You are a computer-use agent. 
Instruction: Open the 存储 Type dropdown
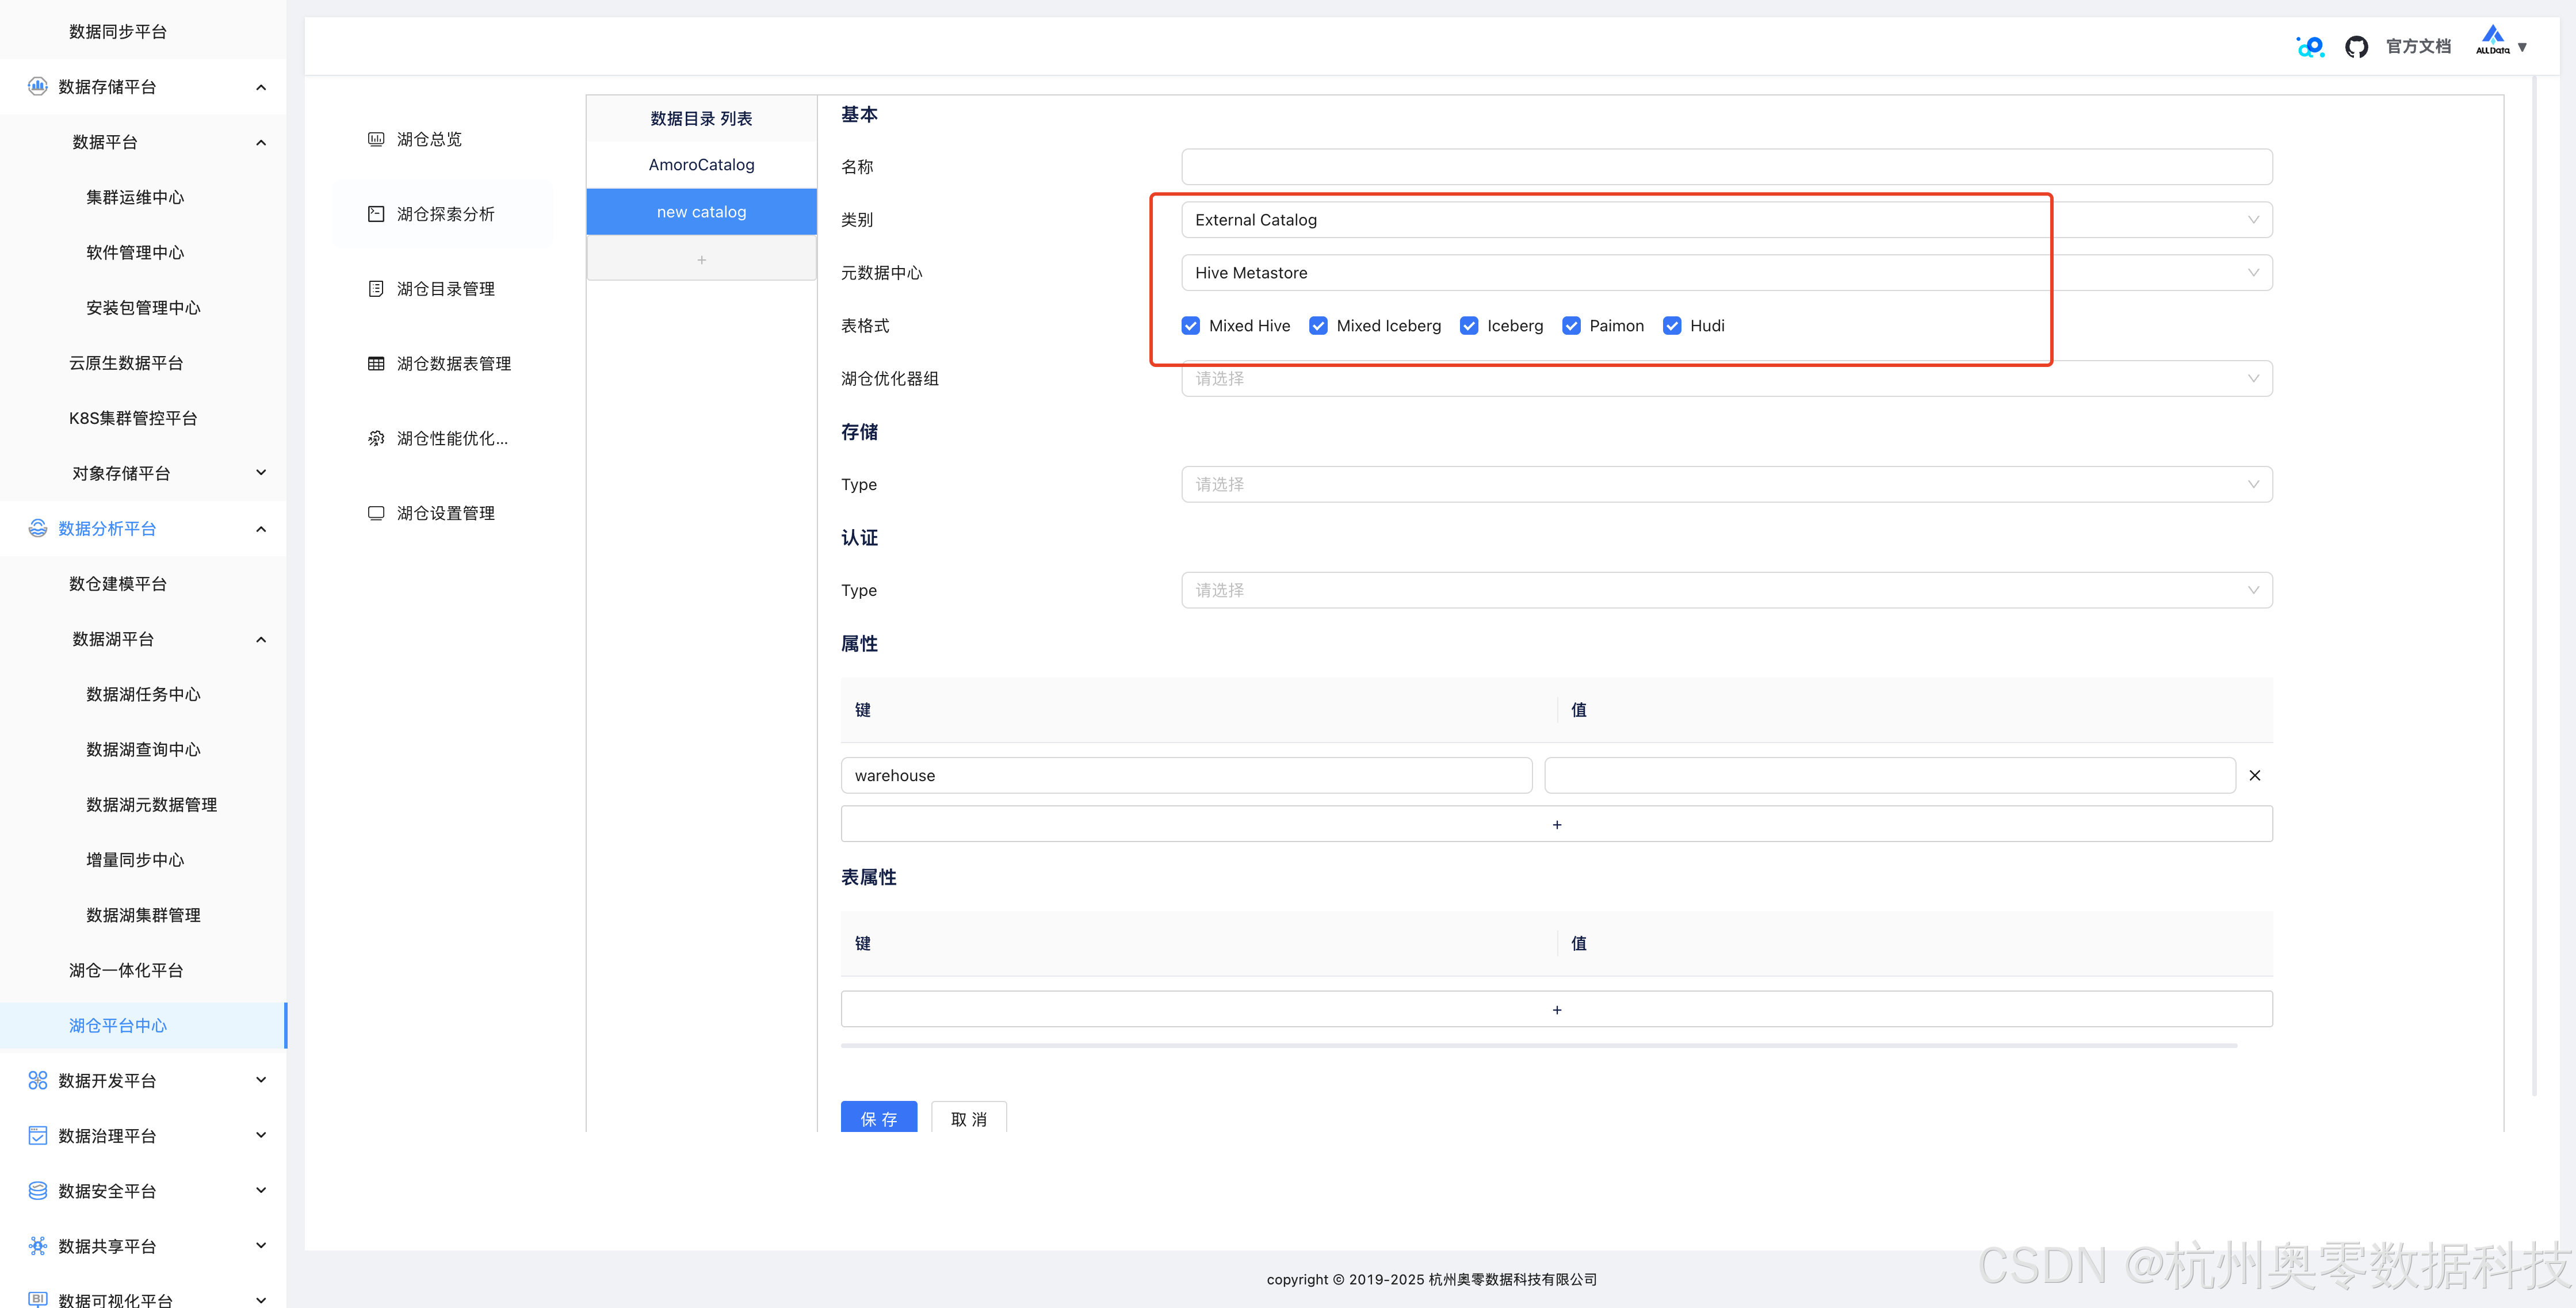[1727, 484]
